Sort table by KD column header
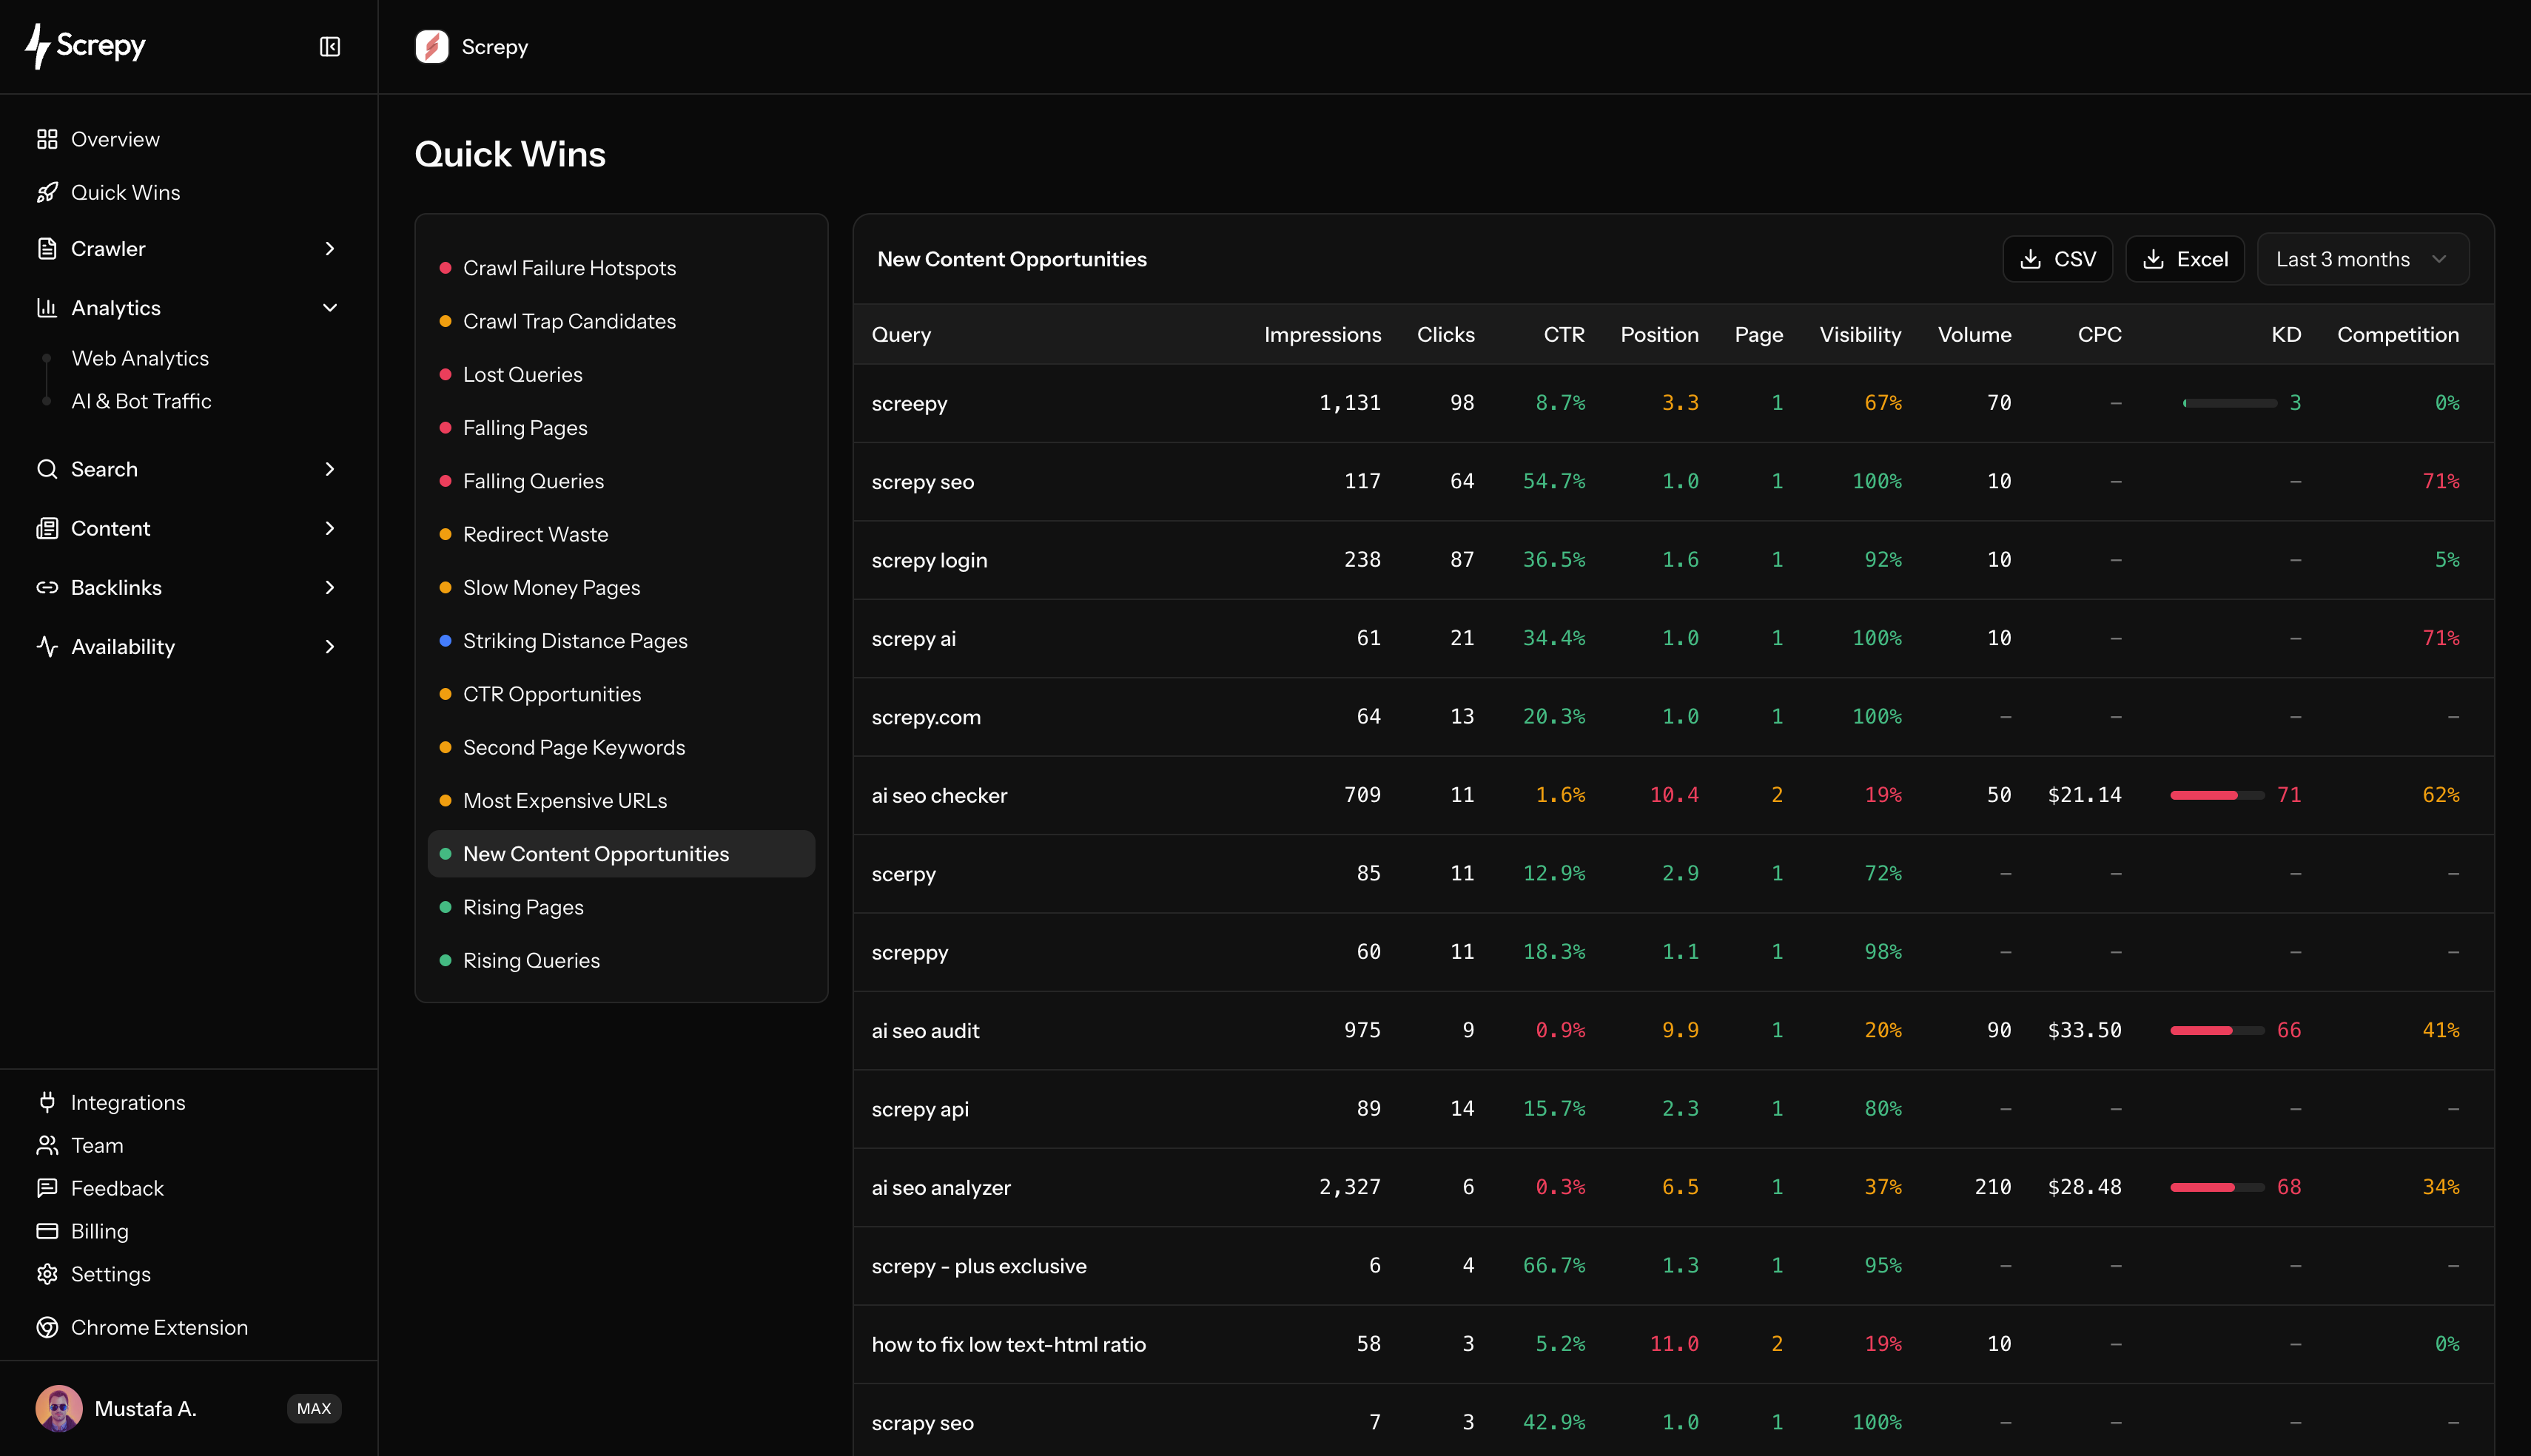Viewport: 2531px width, 1456px height. [x=2286, y=334]
